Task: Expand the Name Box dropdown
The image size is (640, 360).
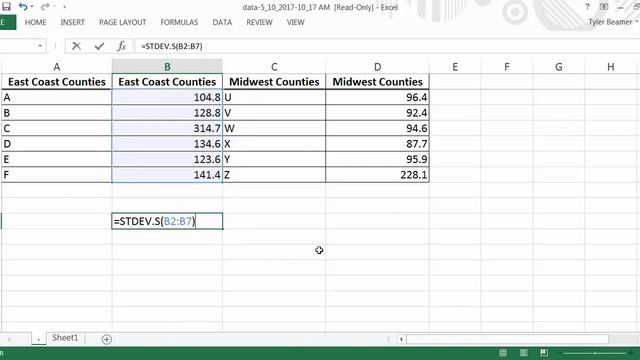Action: (x=40, y=46)
